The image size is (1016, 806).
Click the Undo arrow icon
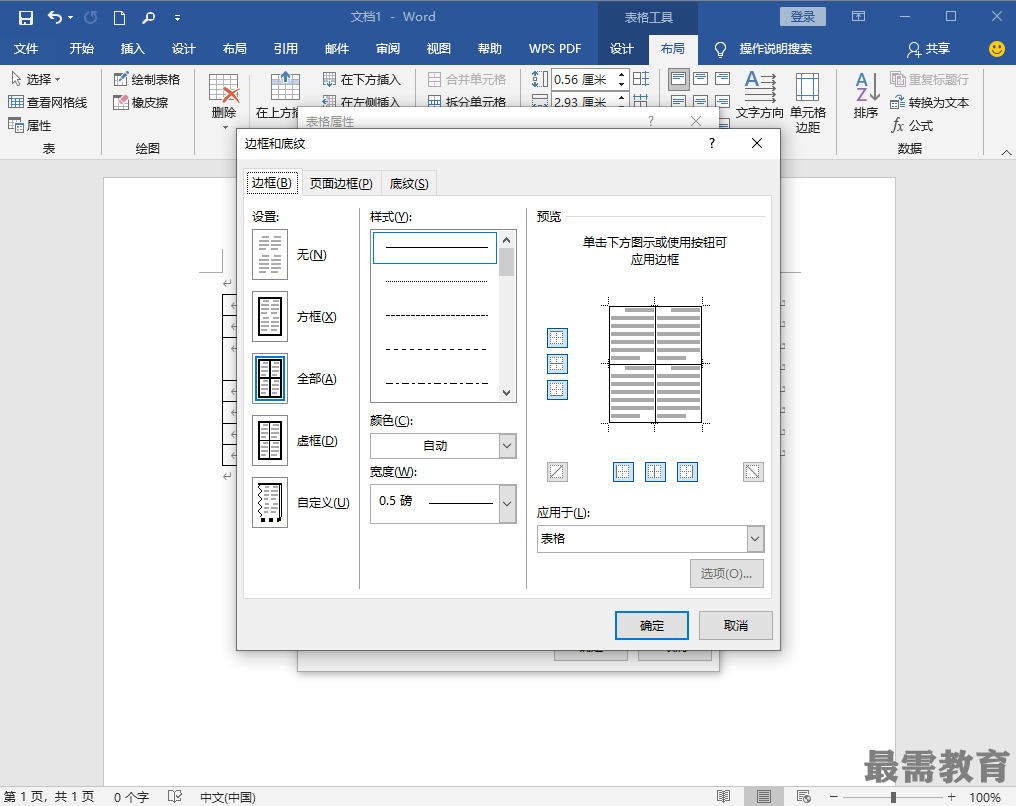pos(55,17)
